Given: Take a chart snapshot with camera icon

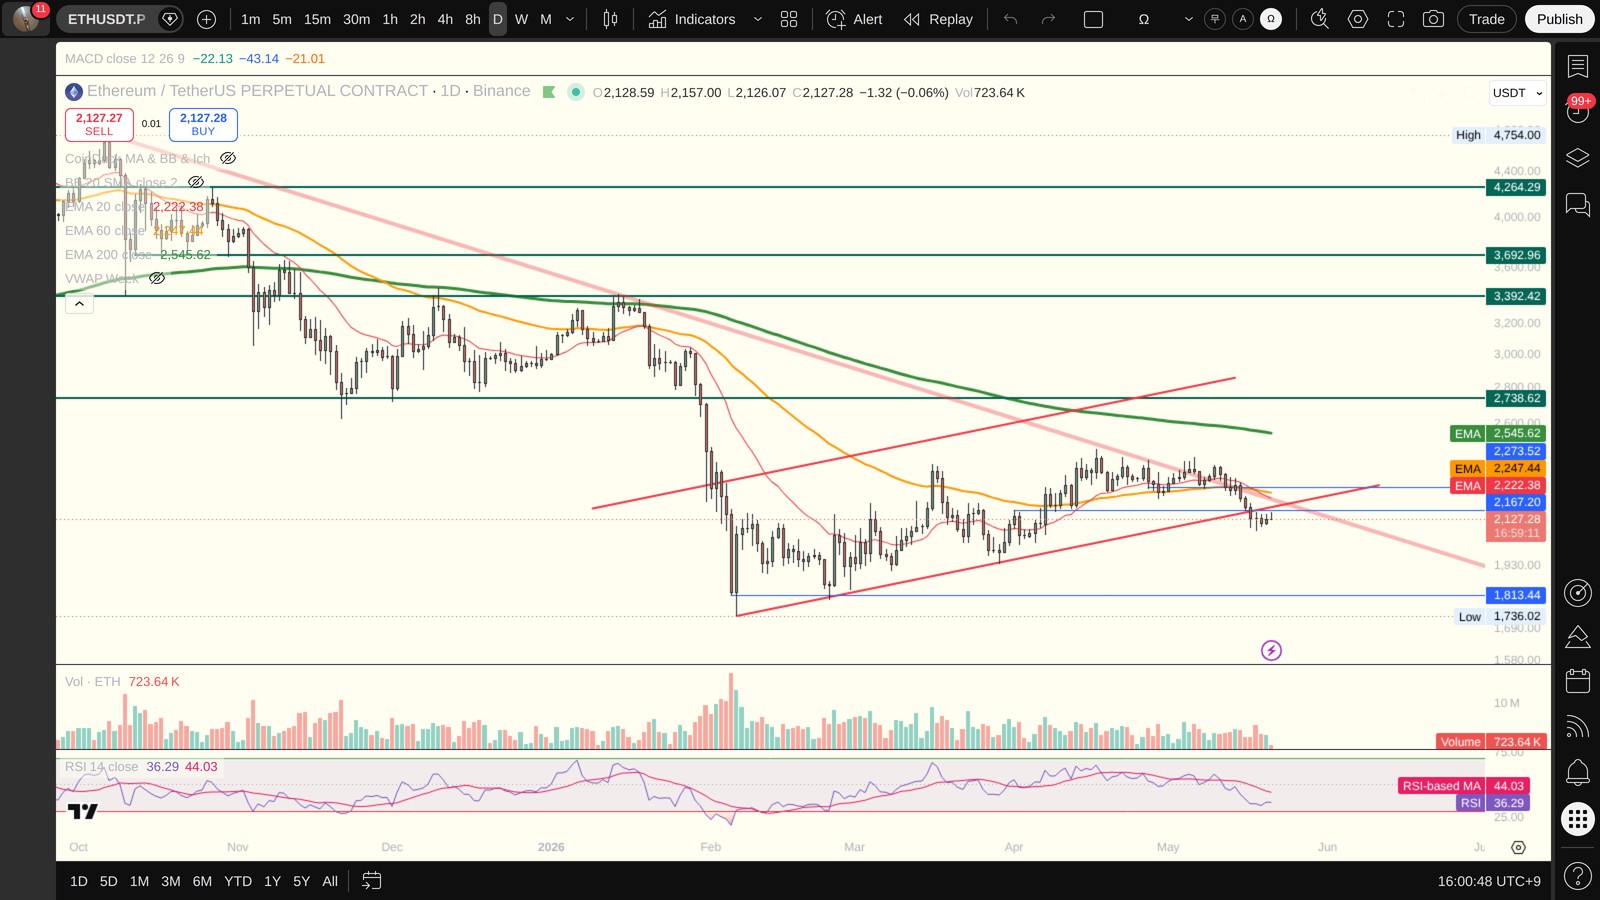Looking at the screenshot, I should (1433, 19).
